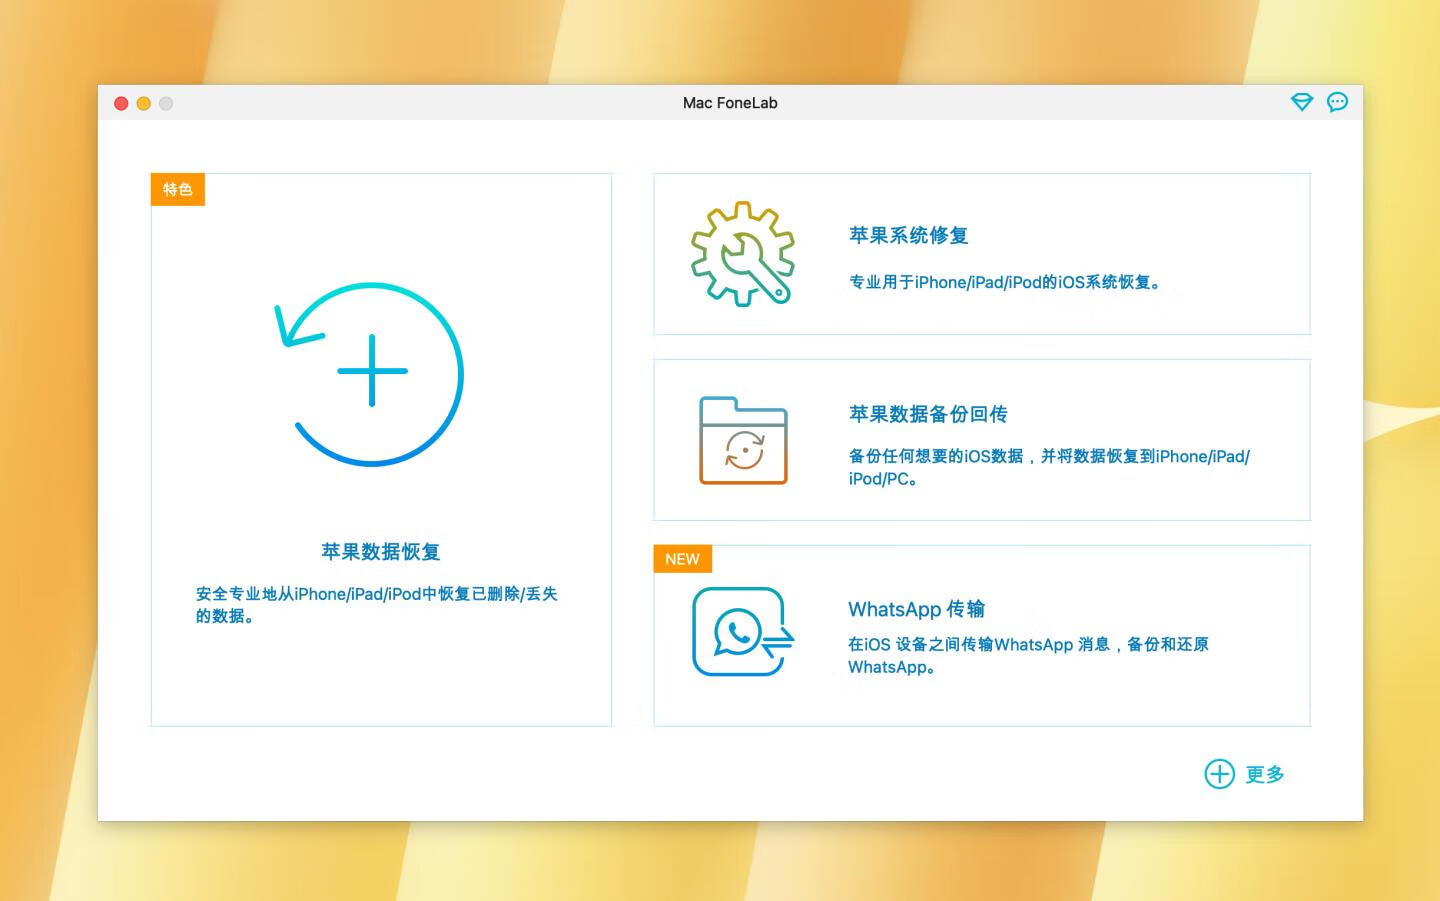Click the orange 特色 badge label
The image size is (1440, 901).
[177, 189]
